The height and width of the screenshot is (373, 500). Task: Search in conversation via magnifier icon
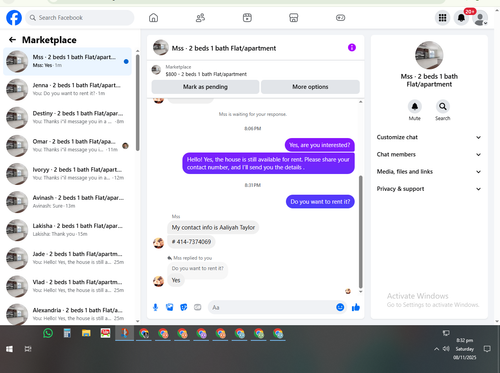point(443,107)
